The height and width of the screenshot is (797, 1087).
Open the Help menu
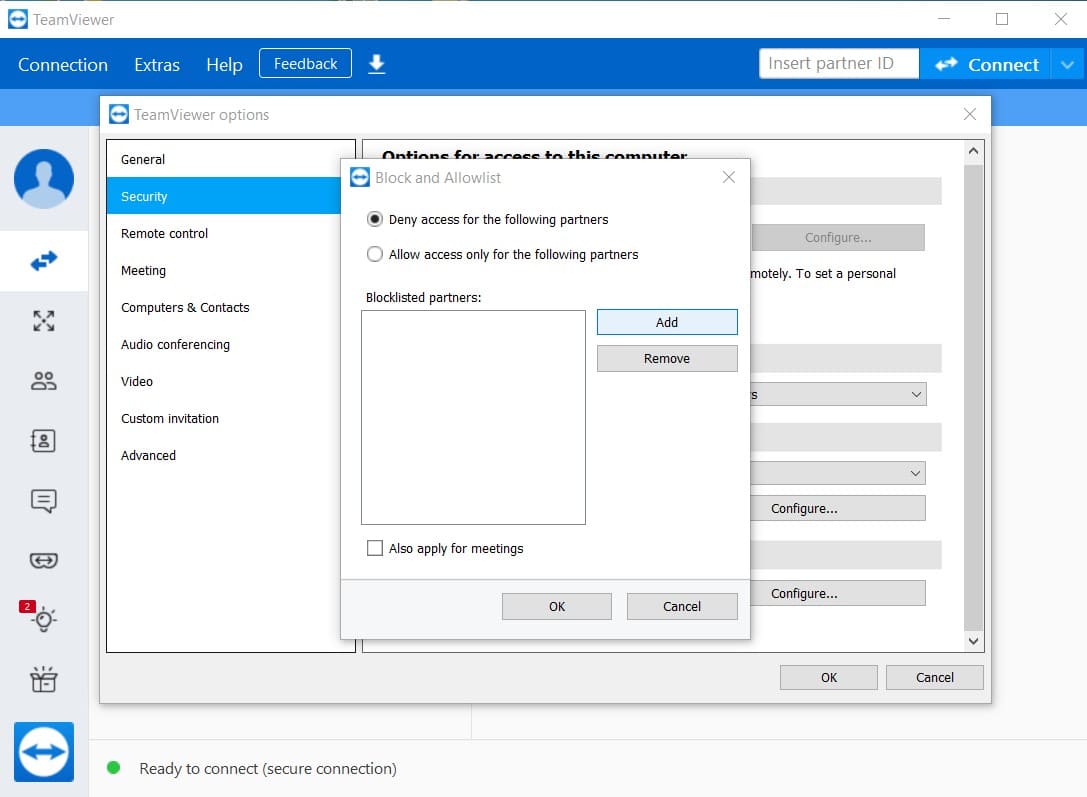click(x=225, y=64)
